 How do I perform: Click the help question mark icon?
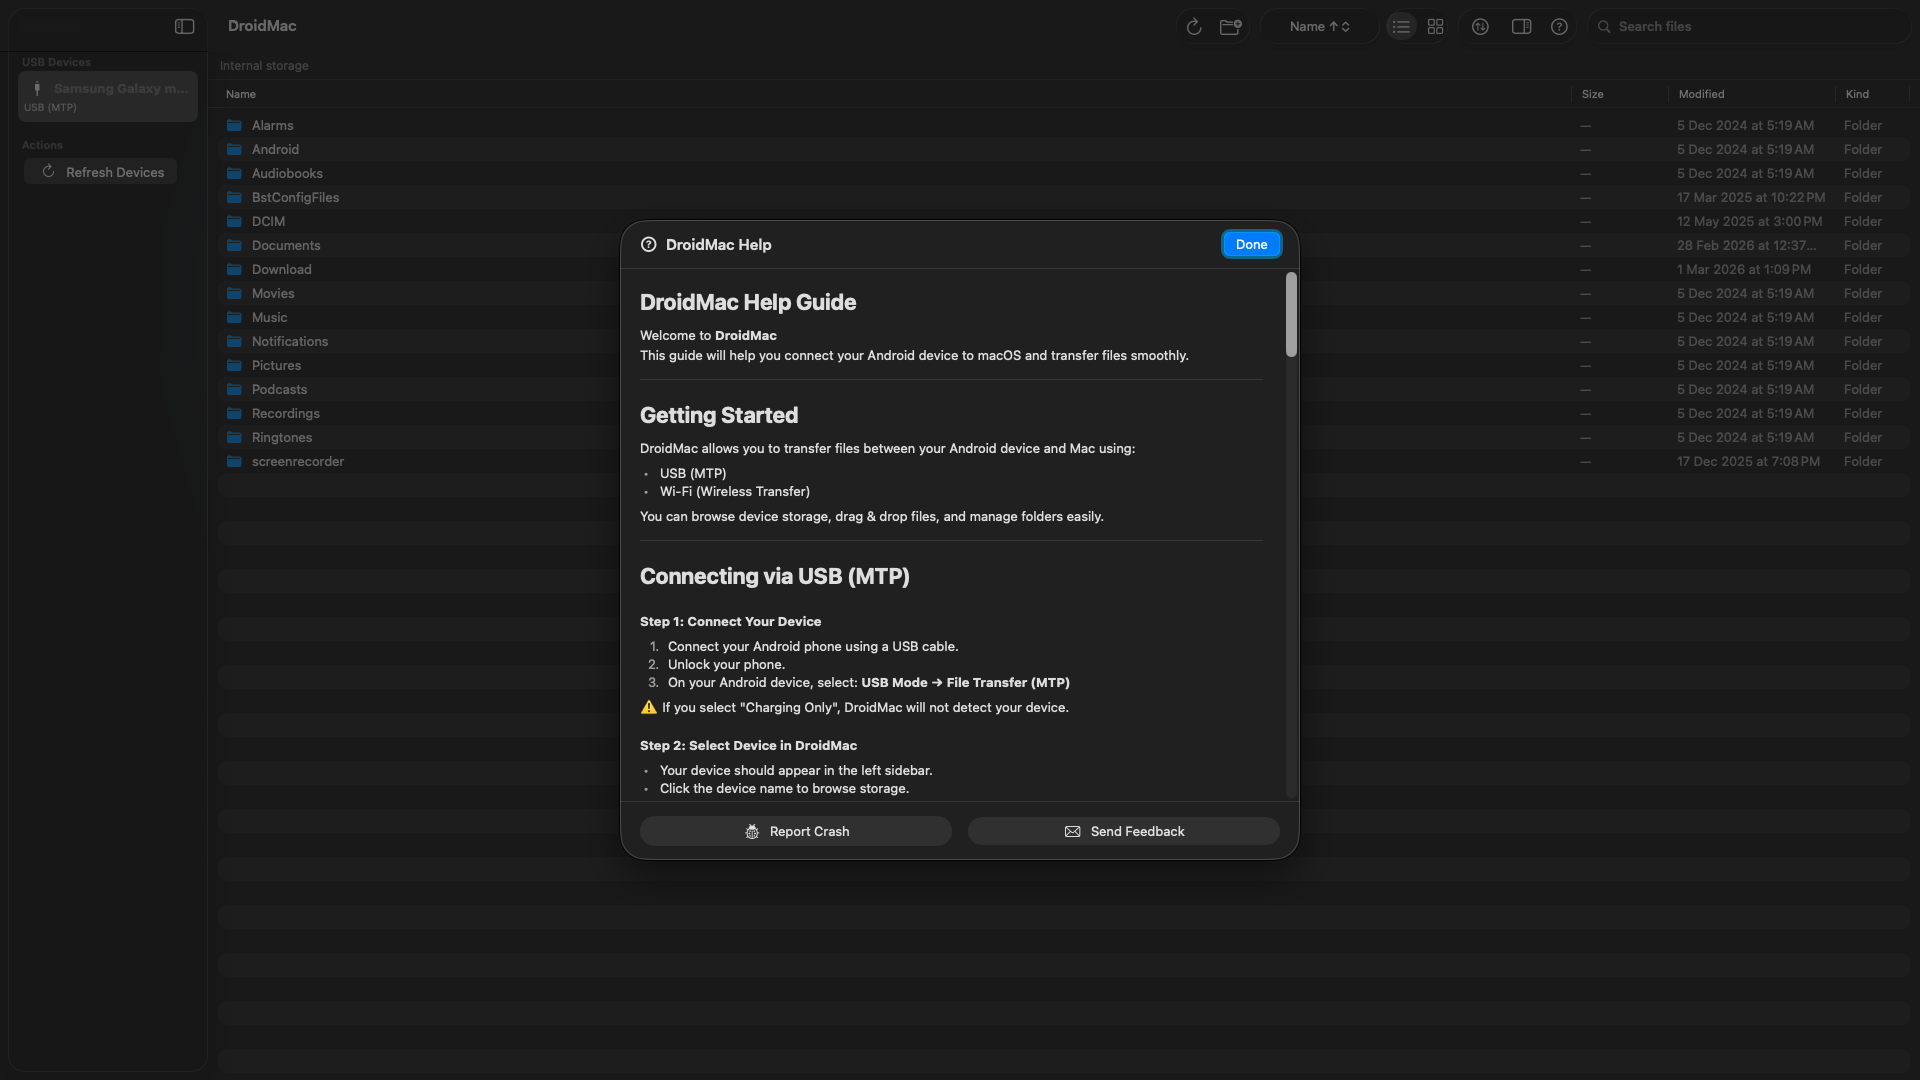(1559, 26)
